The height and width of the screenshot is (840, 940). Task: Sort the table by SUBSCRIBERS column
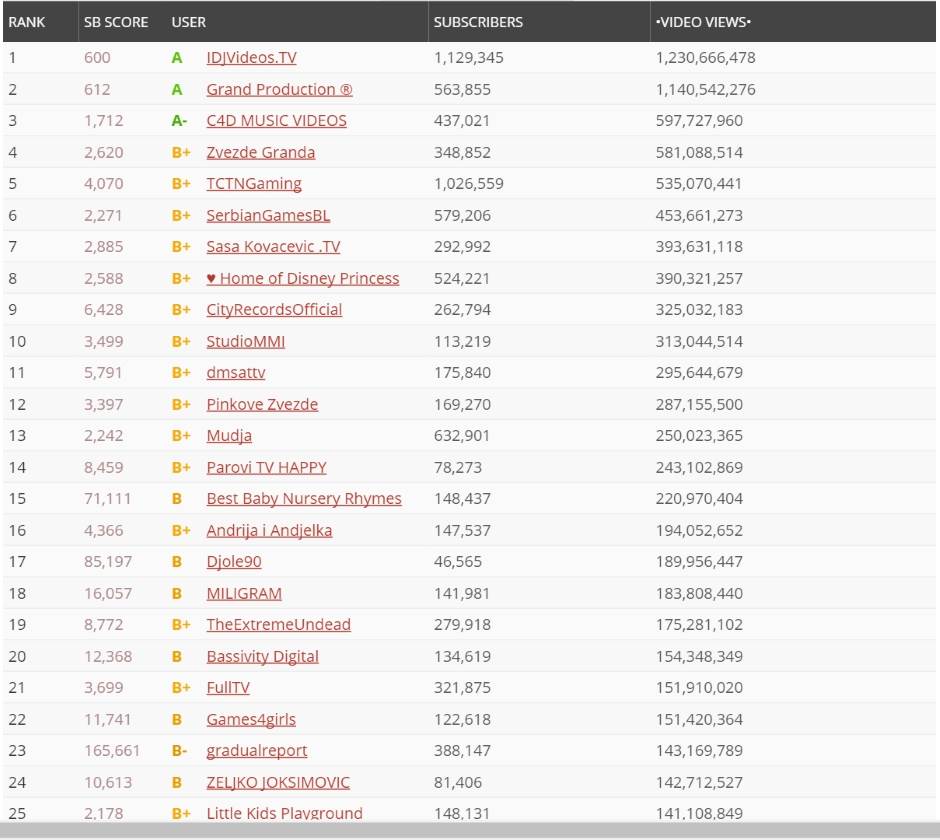pyautogui.click(x=478, y=21)
